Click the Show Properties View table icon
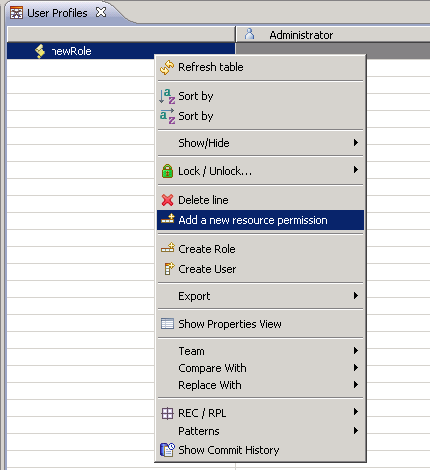This screenshot has width=430, height=470. (x=167, y=324)
